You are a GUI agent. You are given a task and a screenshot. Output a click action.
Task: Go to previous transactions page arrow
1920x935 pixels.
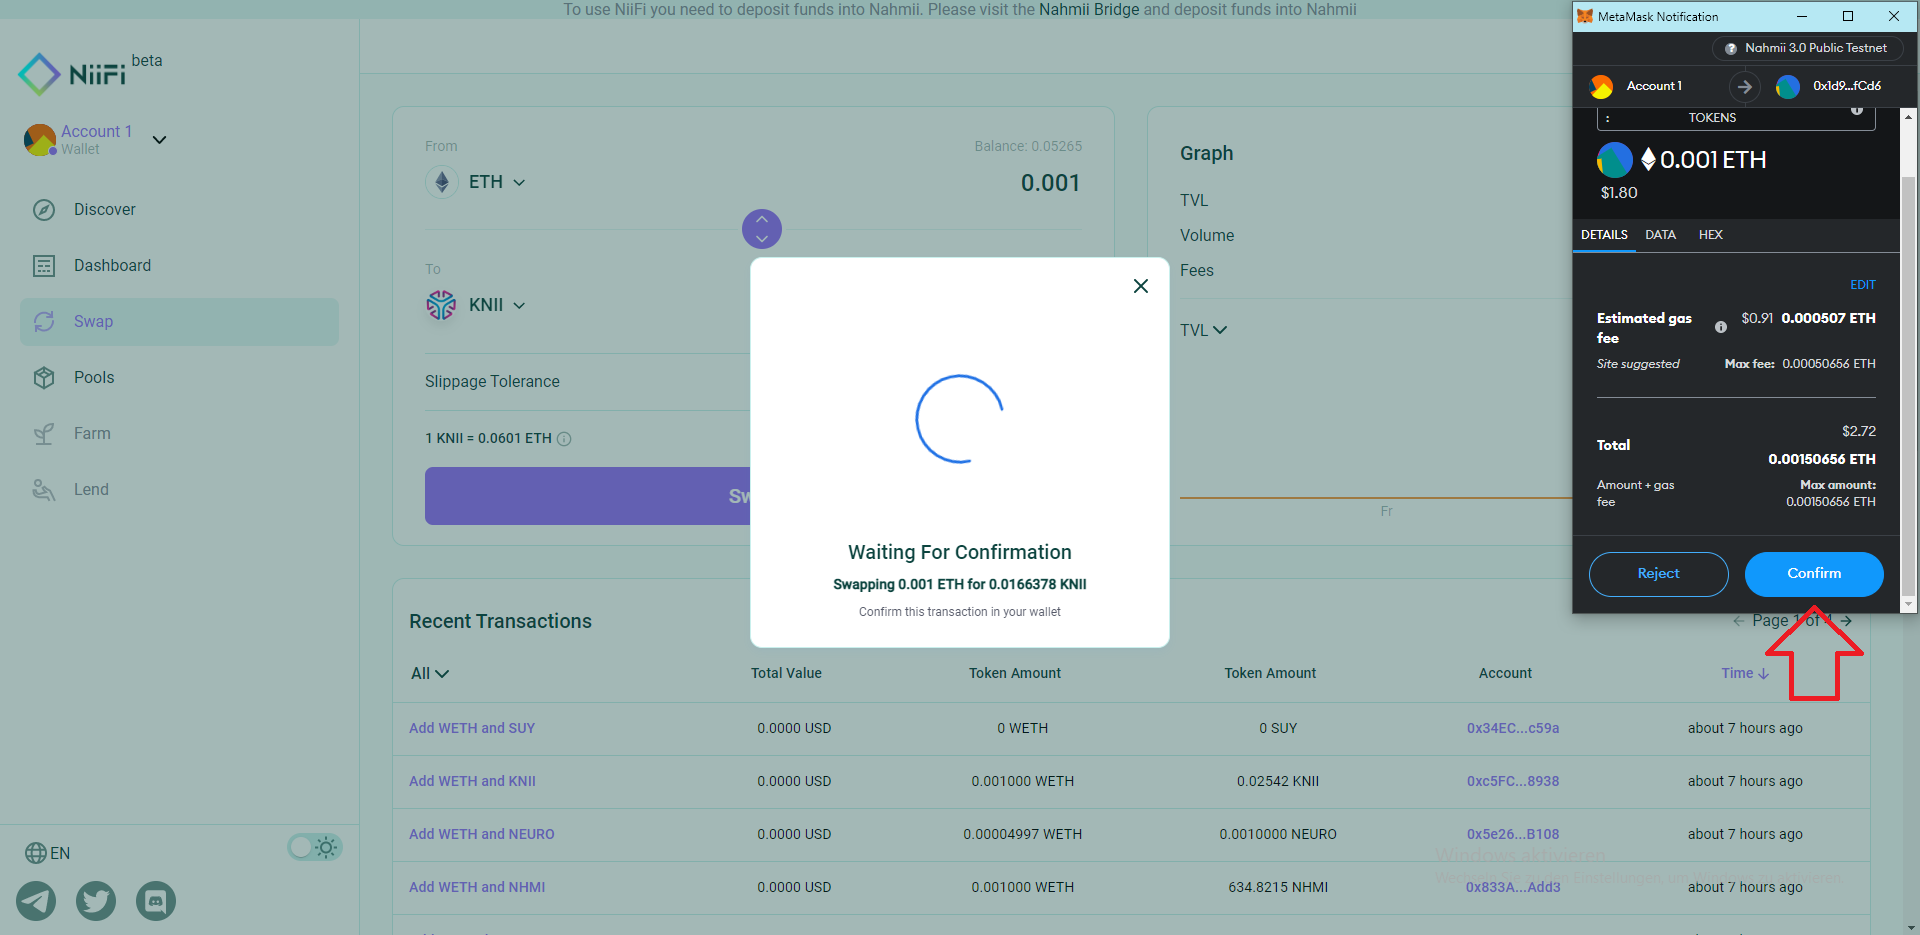tap(1738, 621)
